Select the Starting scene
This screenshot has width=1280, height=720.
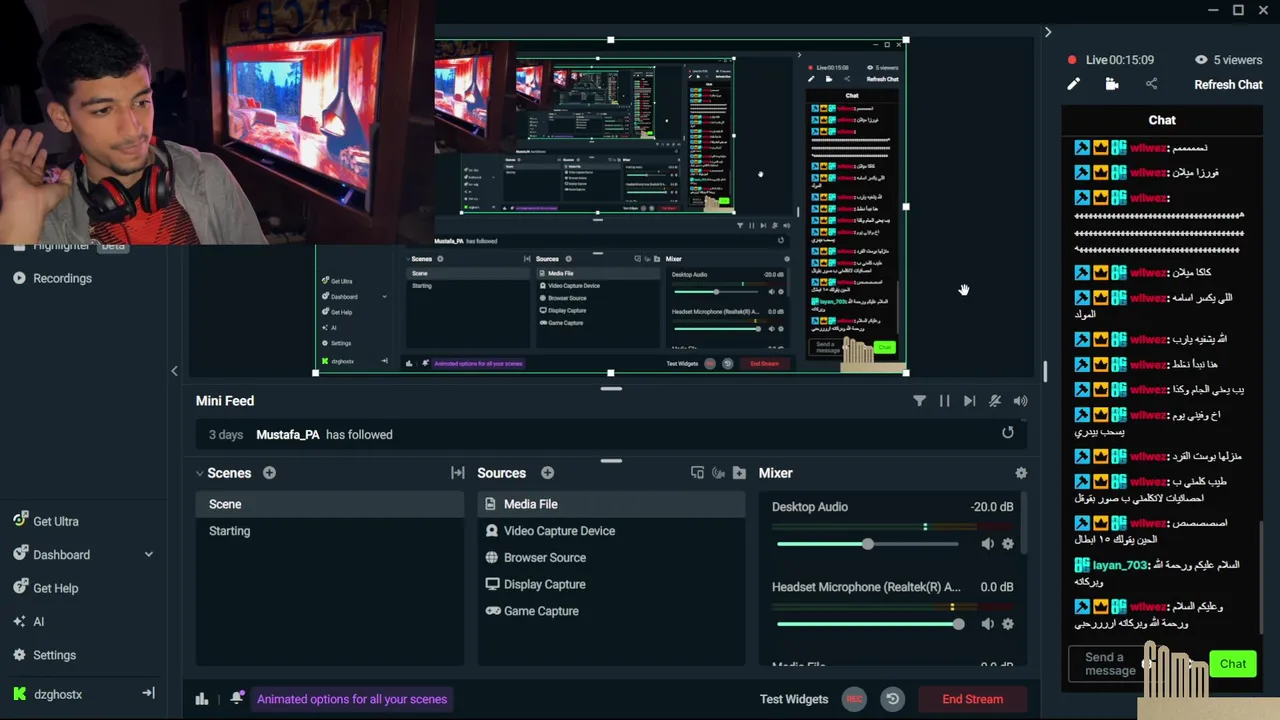(x=330, y=531)
